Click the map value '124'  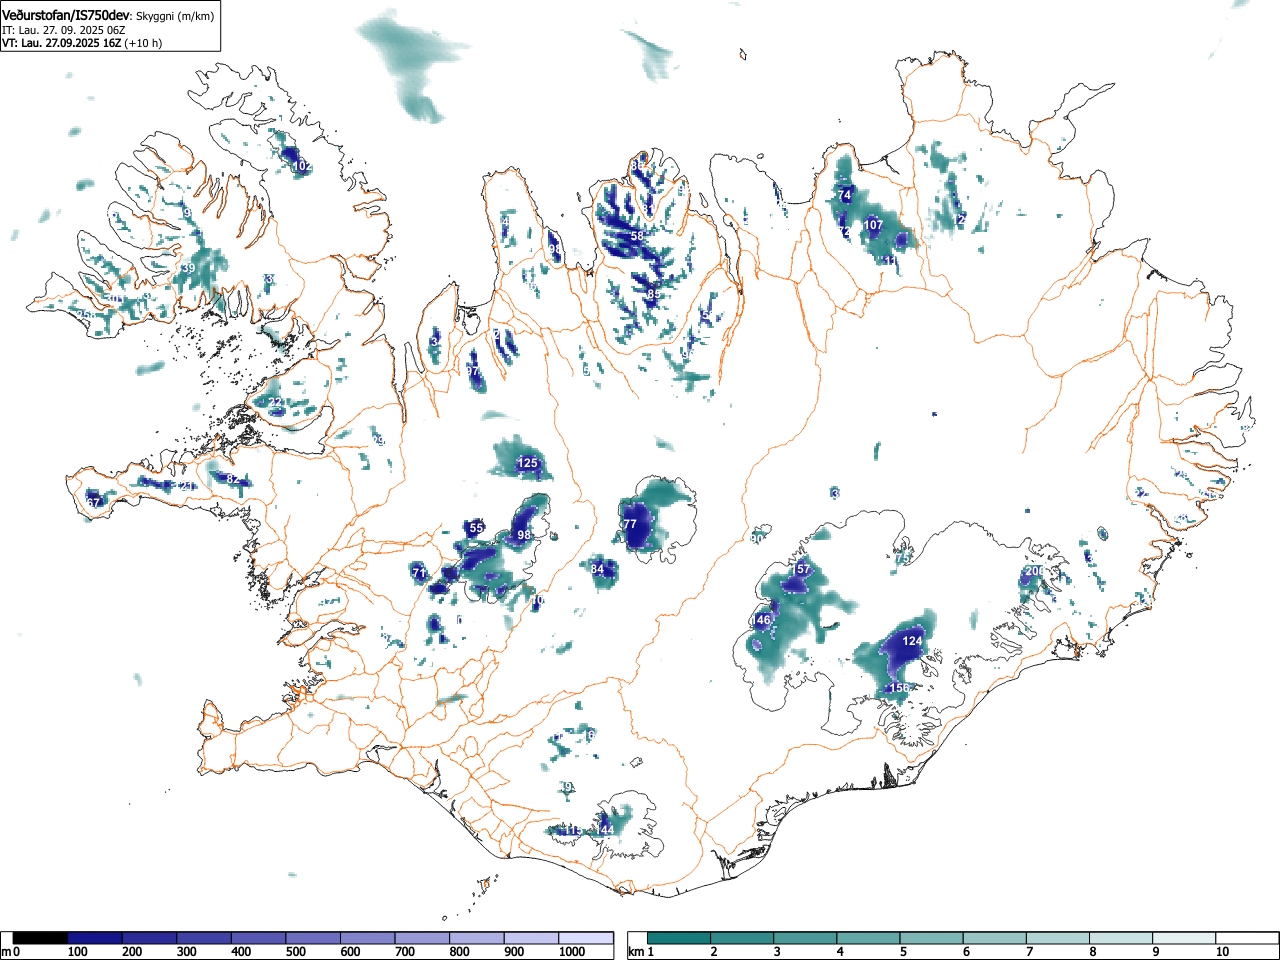913,641
